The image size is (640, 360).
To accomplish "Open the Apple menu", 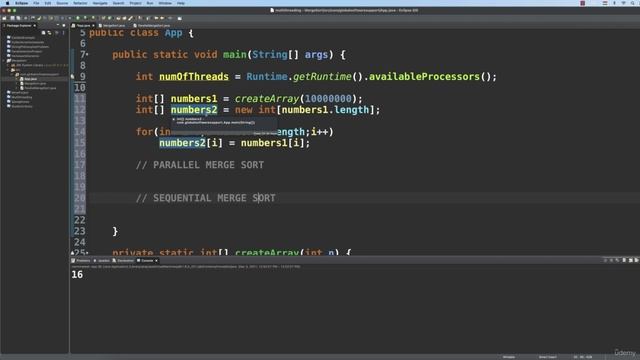I will point(7,3).
